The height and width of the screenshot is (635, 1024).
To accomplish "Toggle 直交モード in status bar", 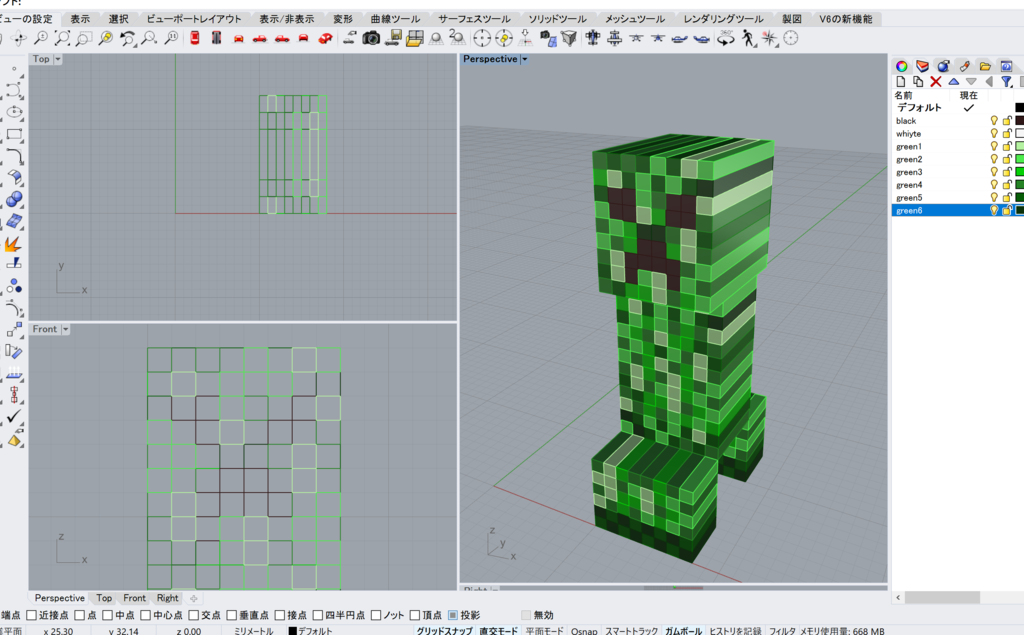I will [498, 631].
